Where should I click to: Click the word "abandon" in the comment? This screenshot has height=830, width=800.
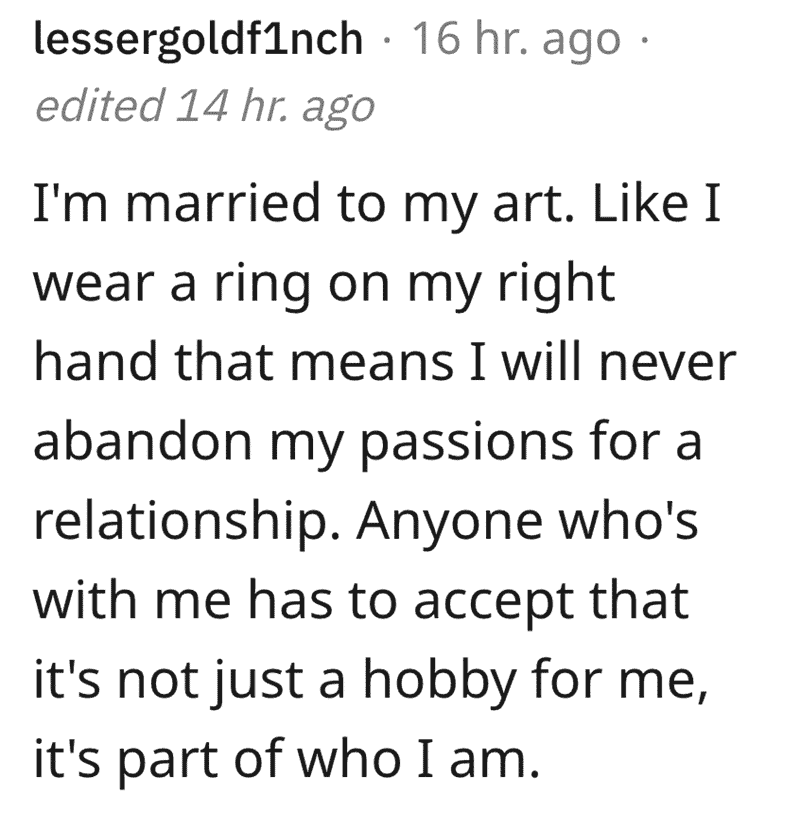pyautogui.click(x=142, y=441)
